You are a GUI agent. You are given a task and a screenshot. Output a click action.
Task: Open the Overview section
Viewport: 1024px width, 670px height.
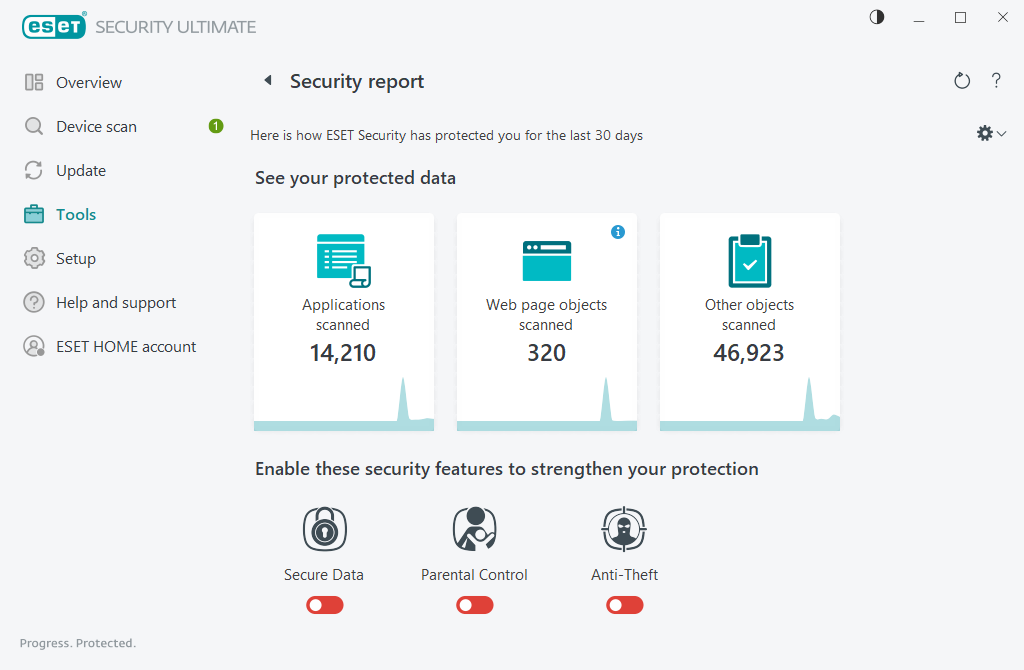pyautogui.click(x=89, y=82)
